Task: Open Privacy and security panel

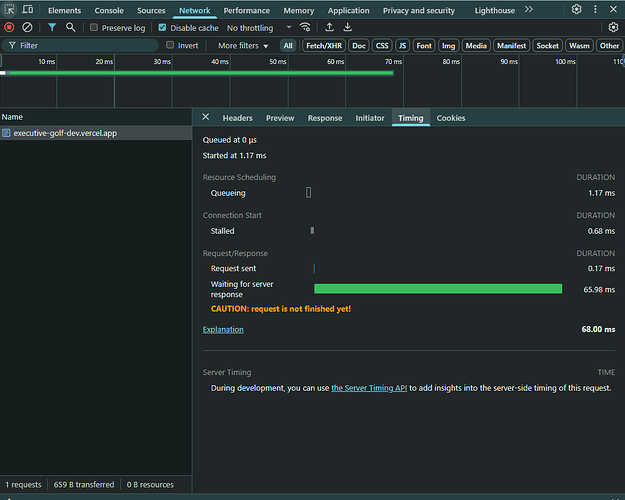Action: [419, 10]
